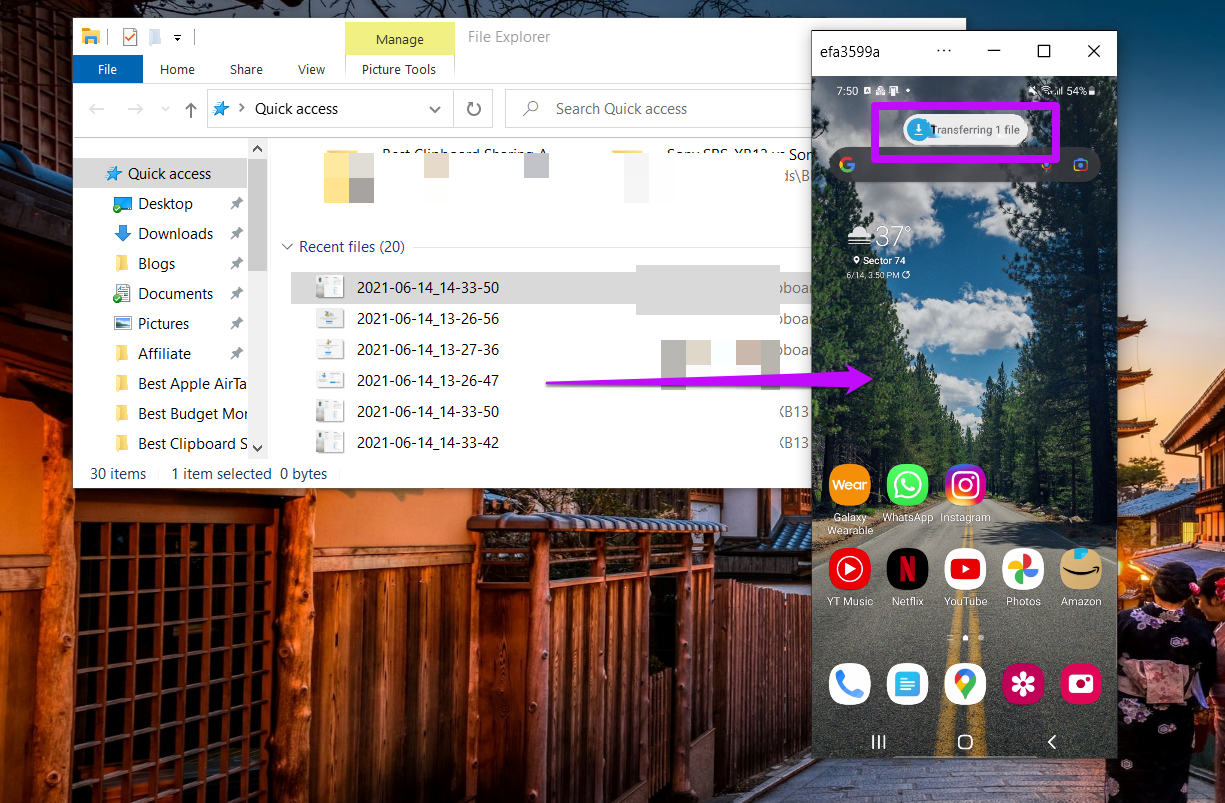Image resolution: width=1225 pixels, height=803 pixels.
Task: Open the File menu
Action: pos(108,69)
